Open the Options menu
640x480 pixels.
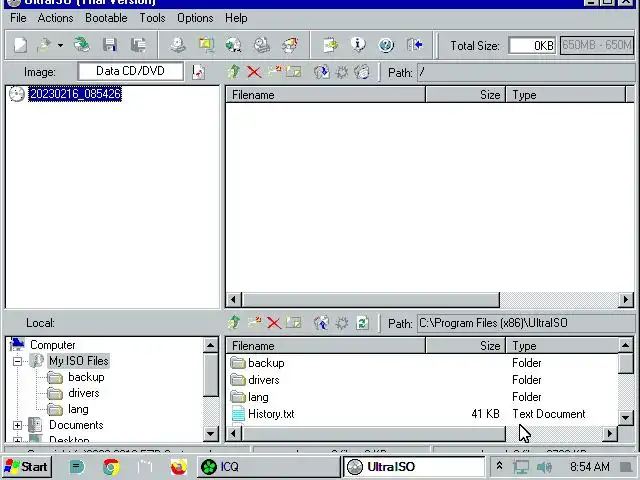(195, 18)
